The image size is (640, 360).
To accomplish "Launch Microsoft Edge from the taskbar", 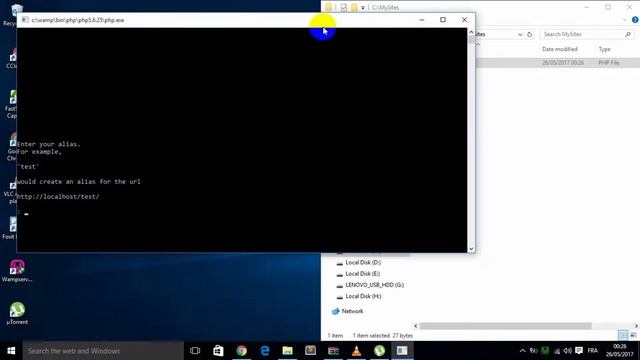I will [x=265, y=351].
